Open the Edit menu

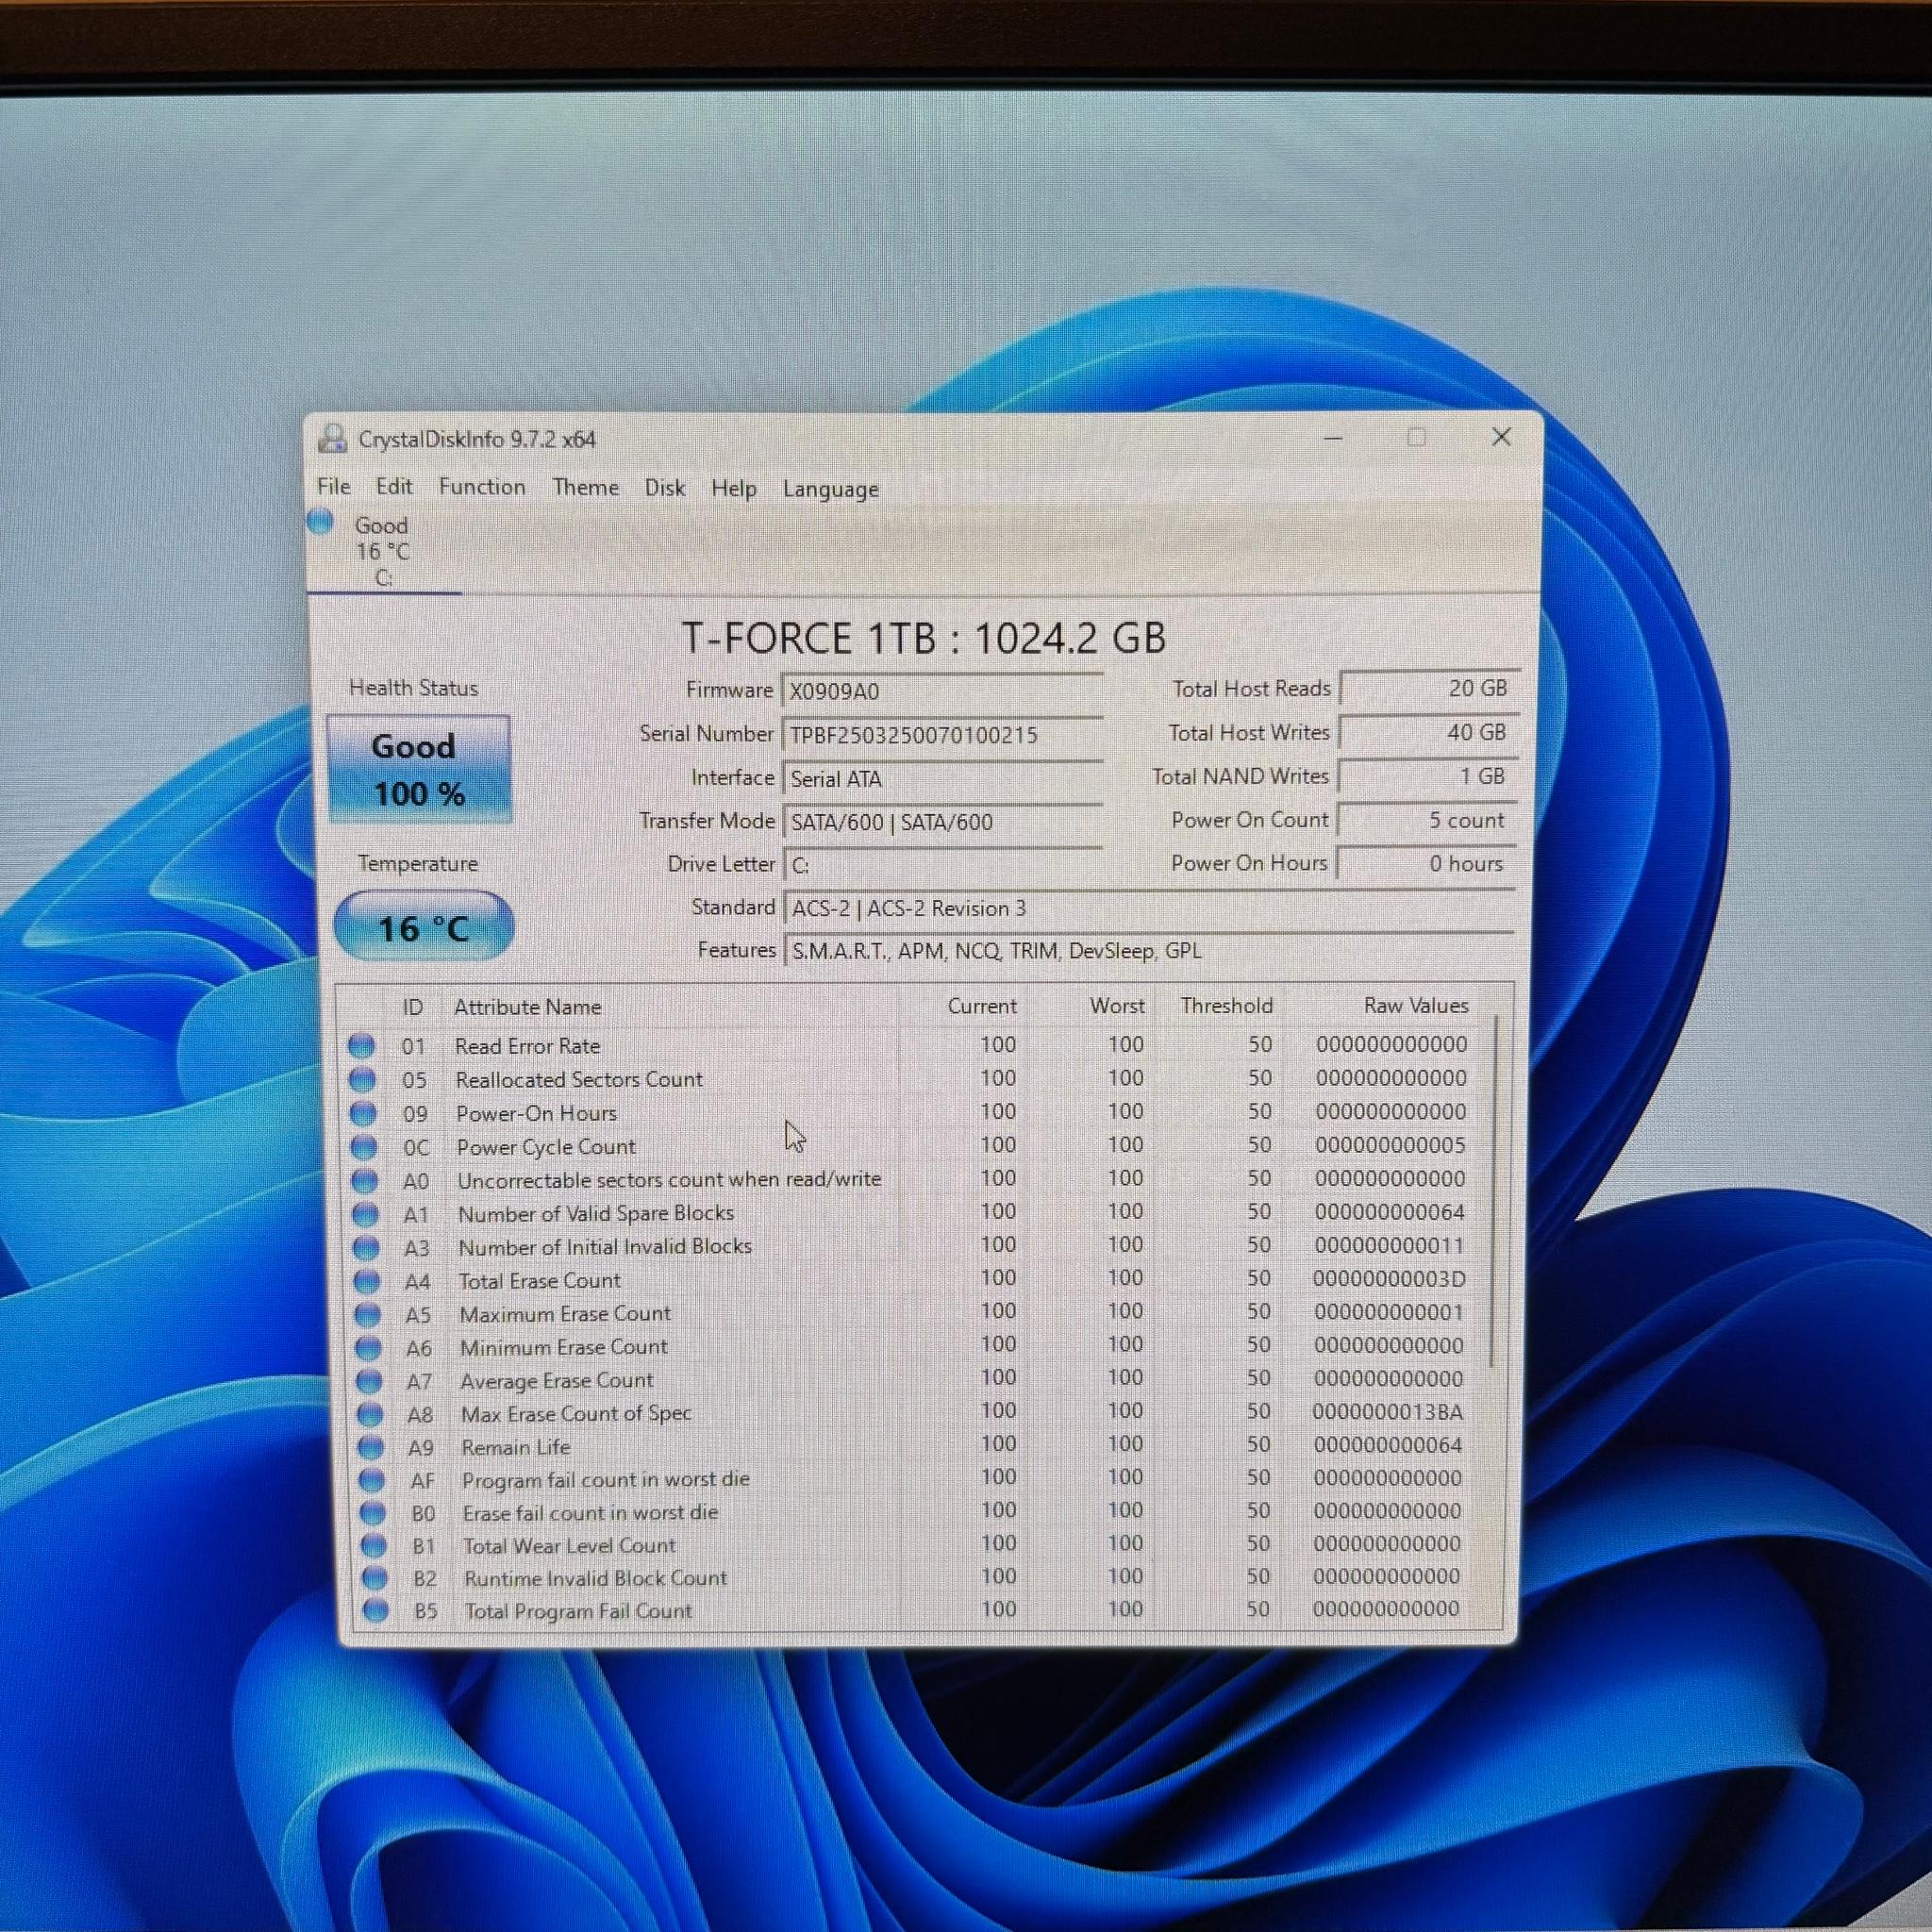click(394, 486)
